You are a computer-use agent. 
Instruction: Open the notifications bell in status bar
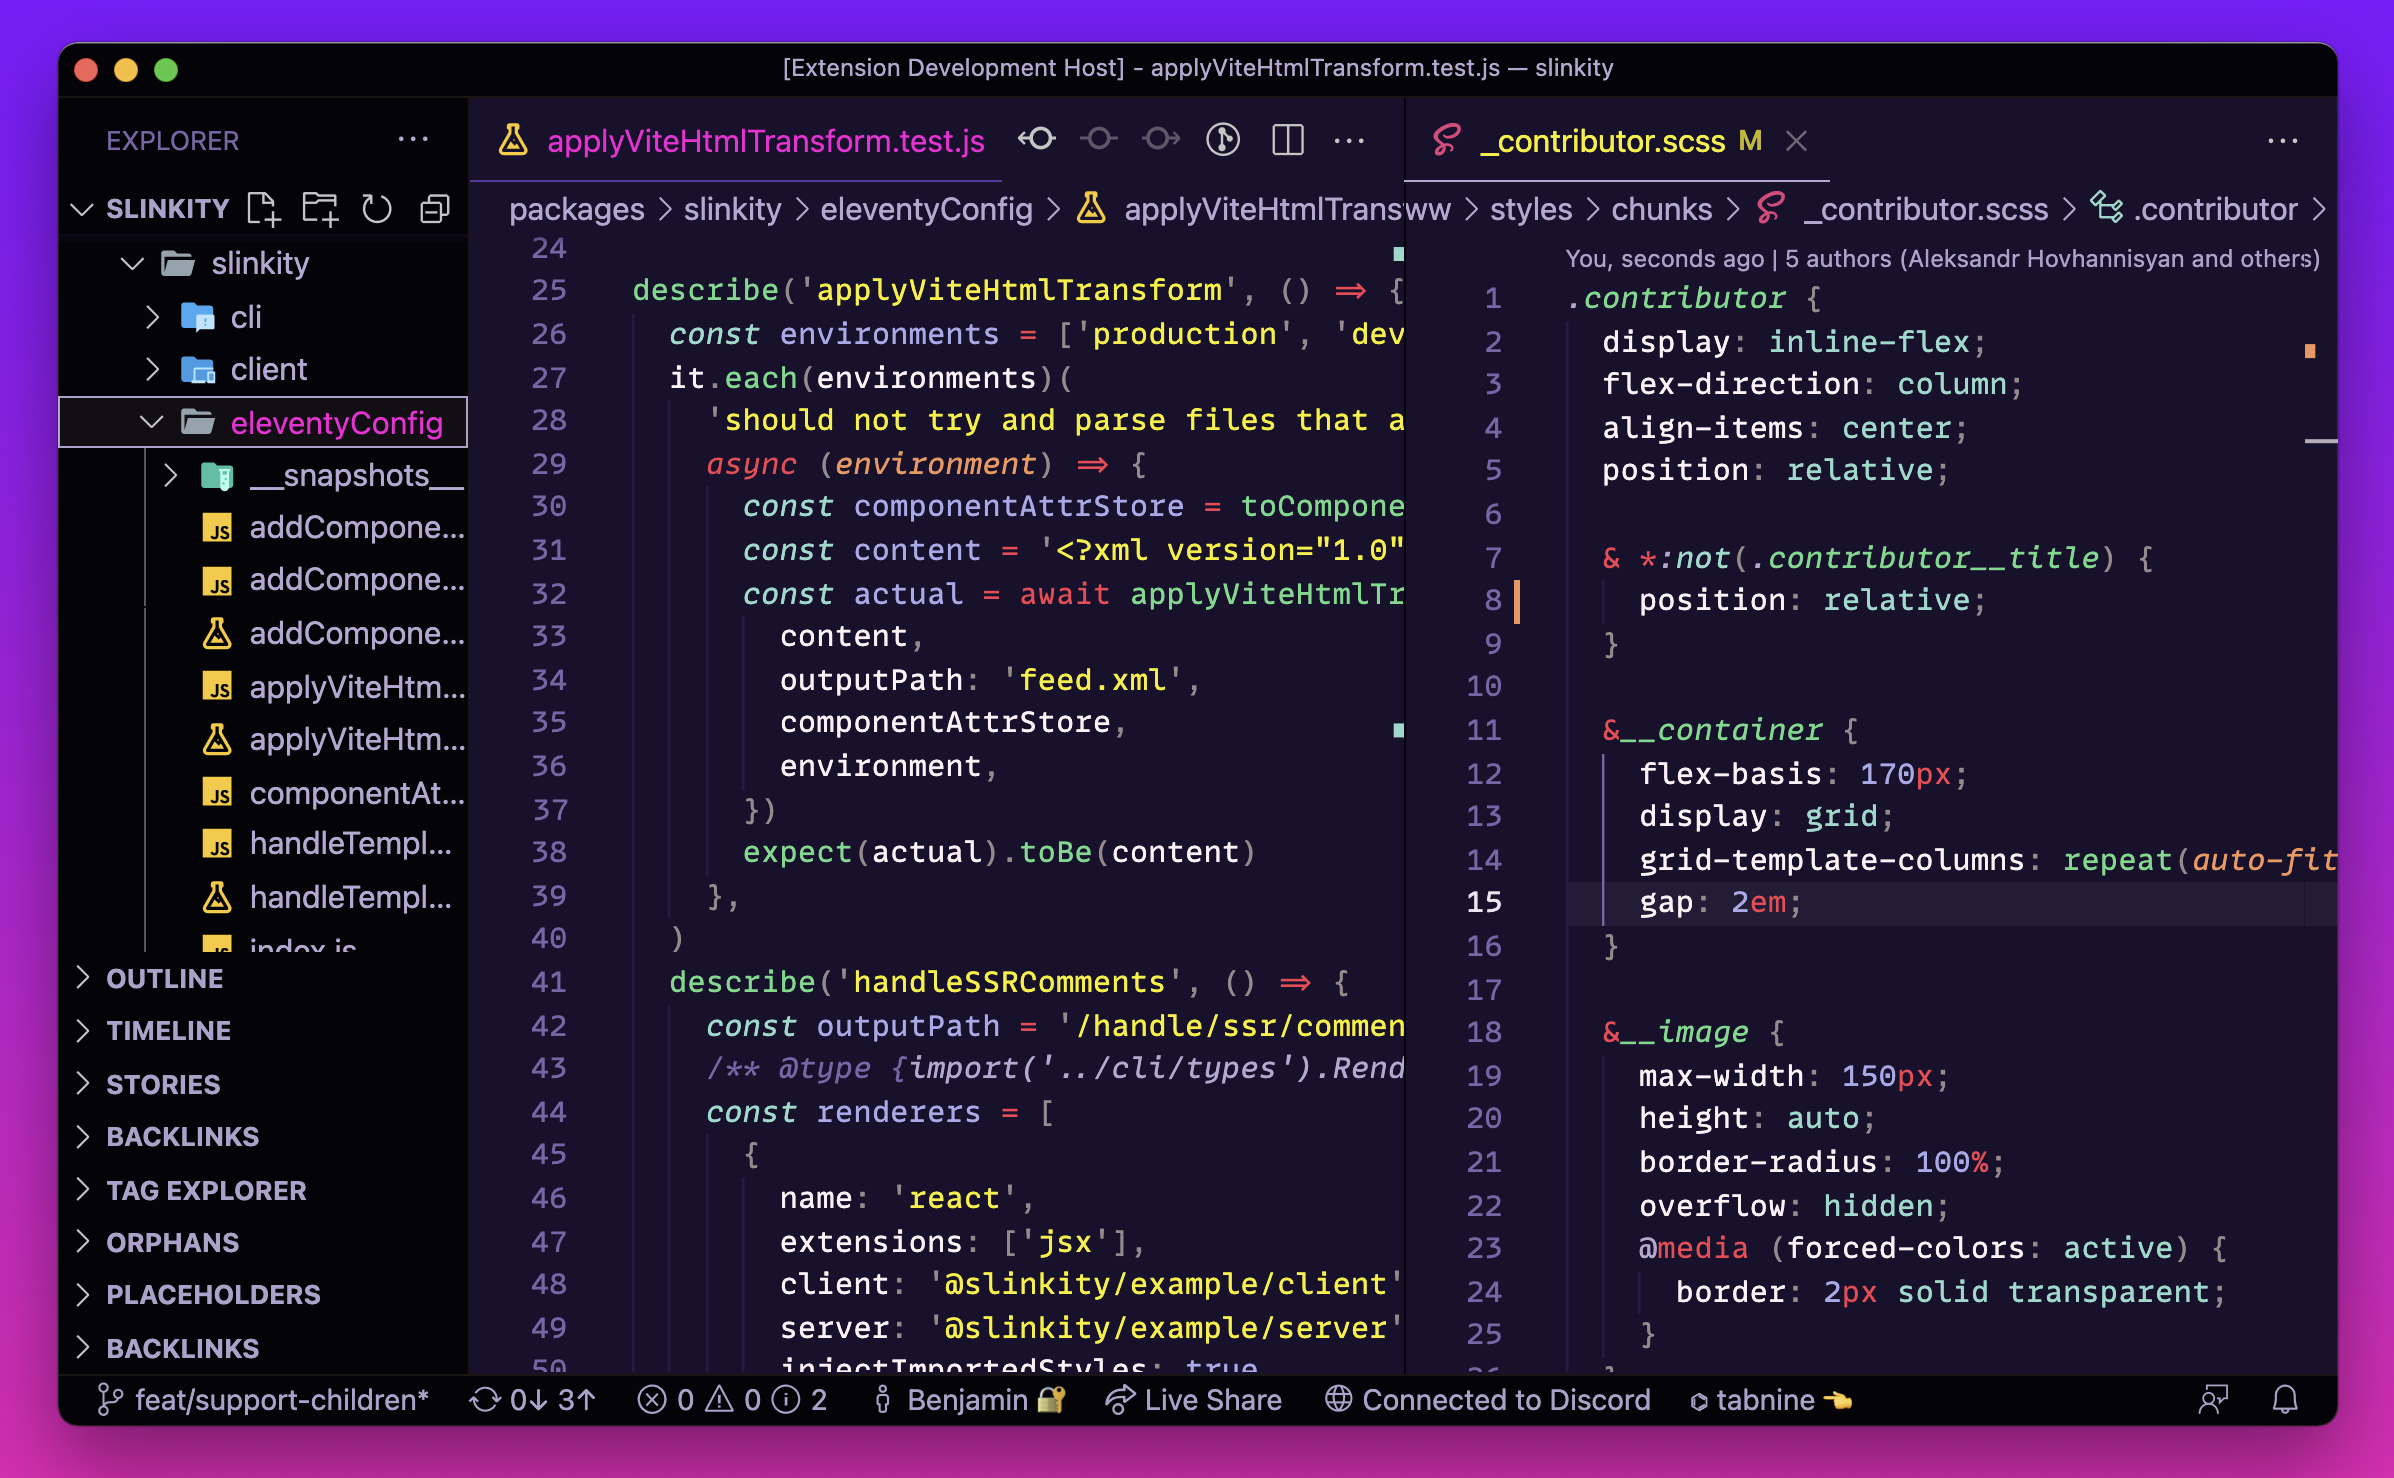(2285, 1399)
